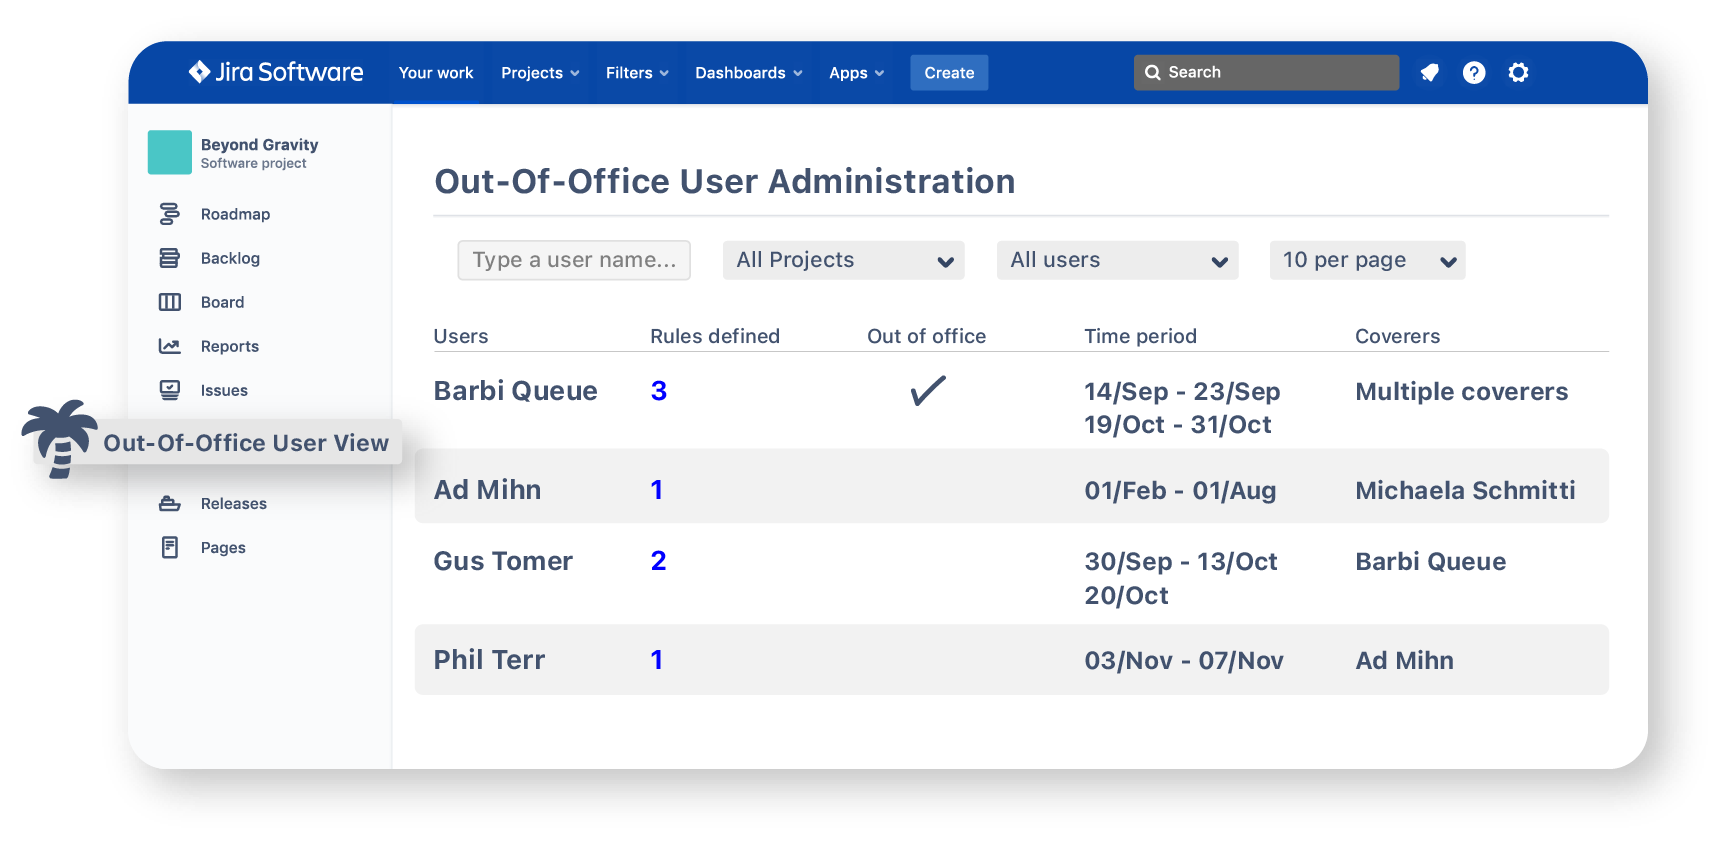1735x843 pixels.
Task: Expand the Filters menu
Action: 637,73
